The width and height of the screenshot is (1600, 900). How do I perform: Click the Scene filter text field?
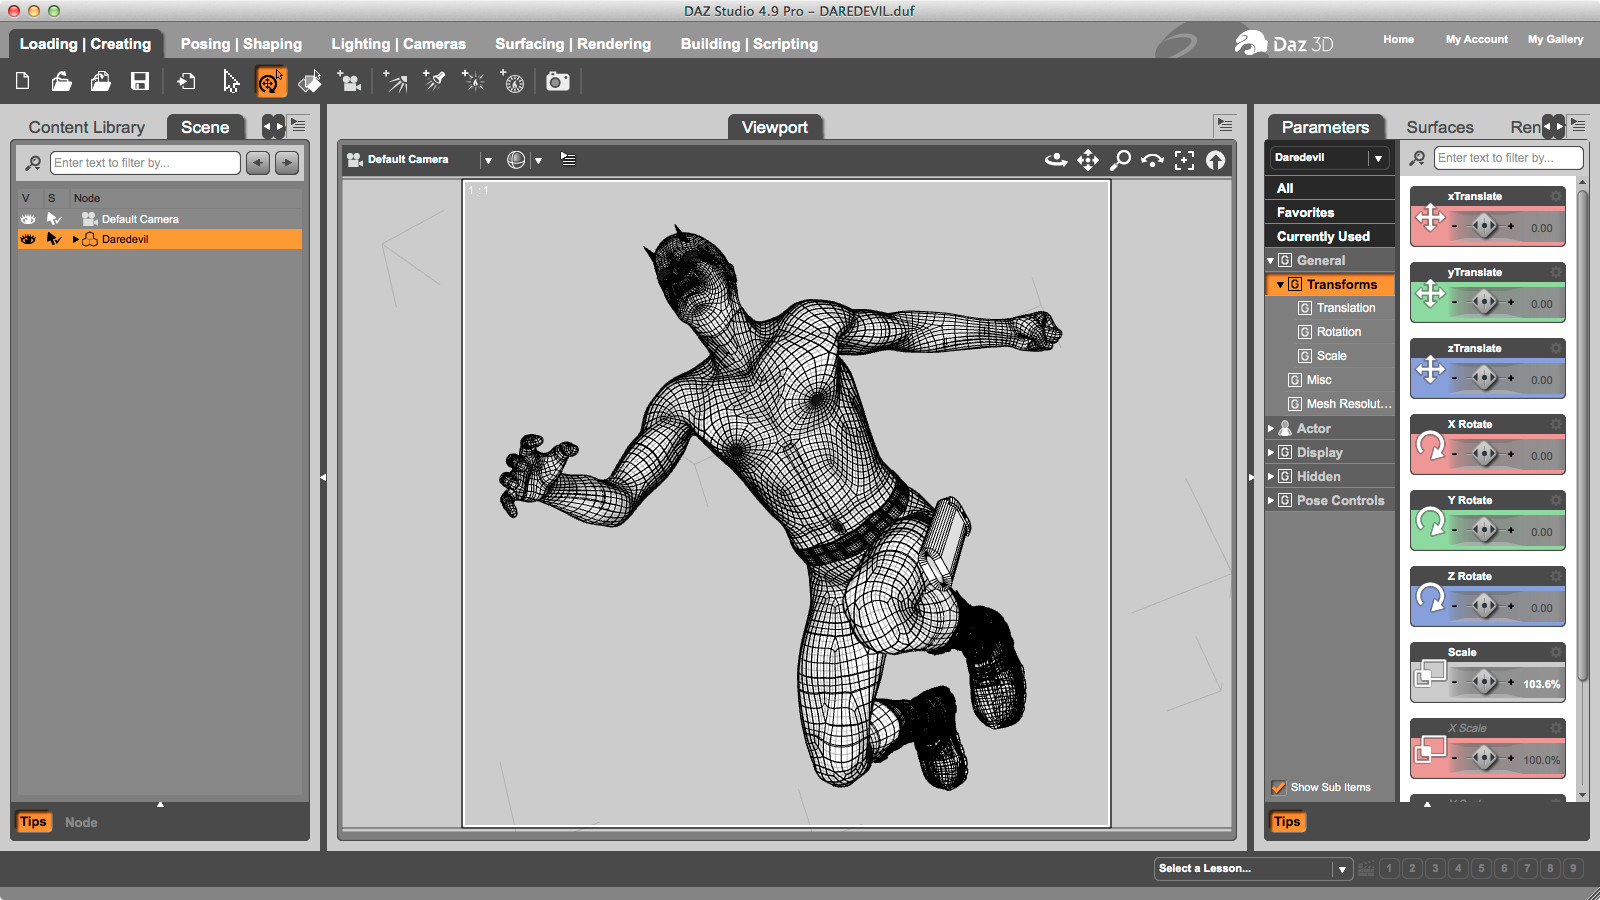click(x=145, y=163)
